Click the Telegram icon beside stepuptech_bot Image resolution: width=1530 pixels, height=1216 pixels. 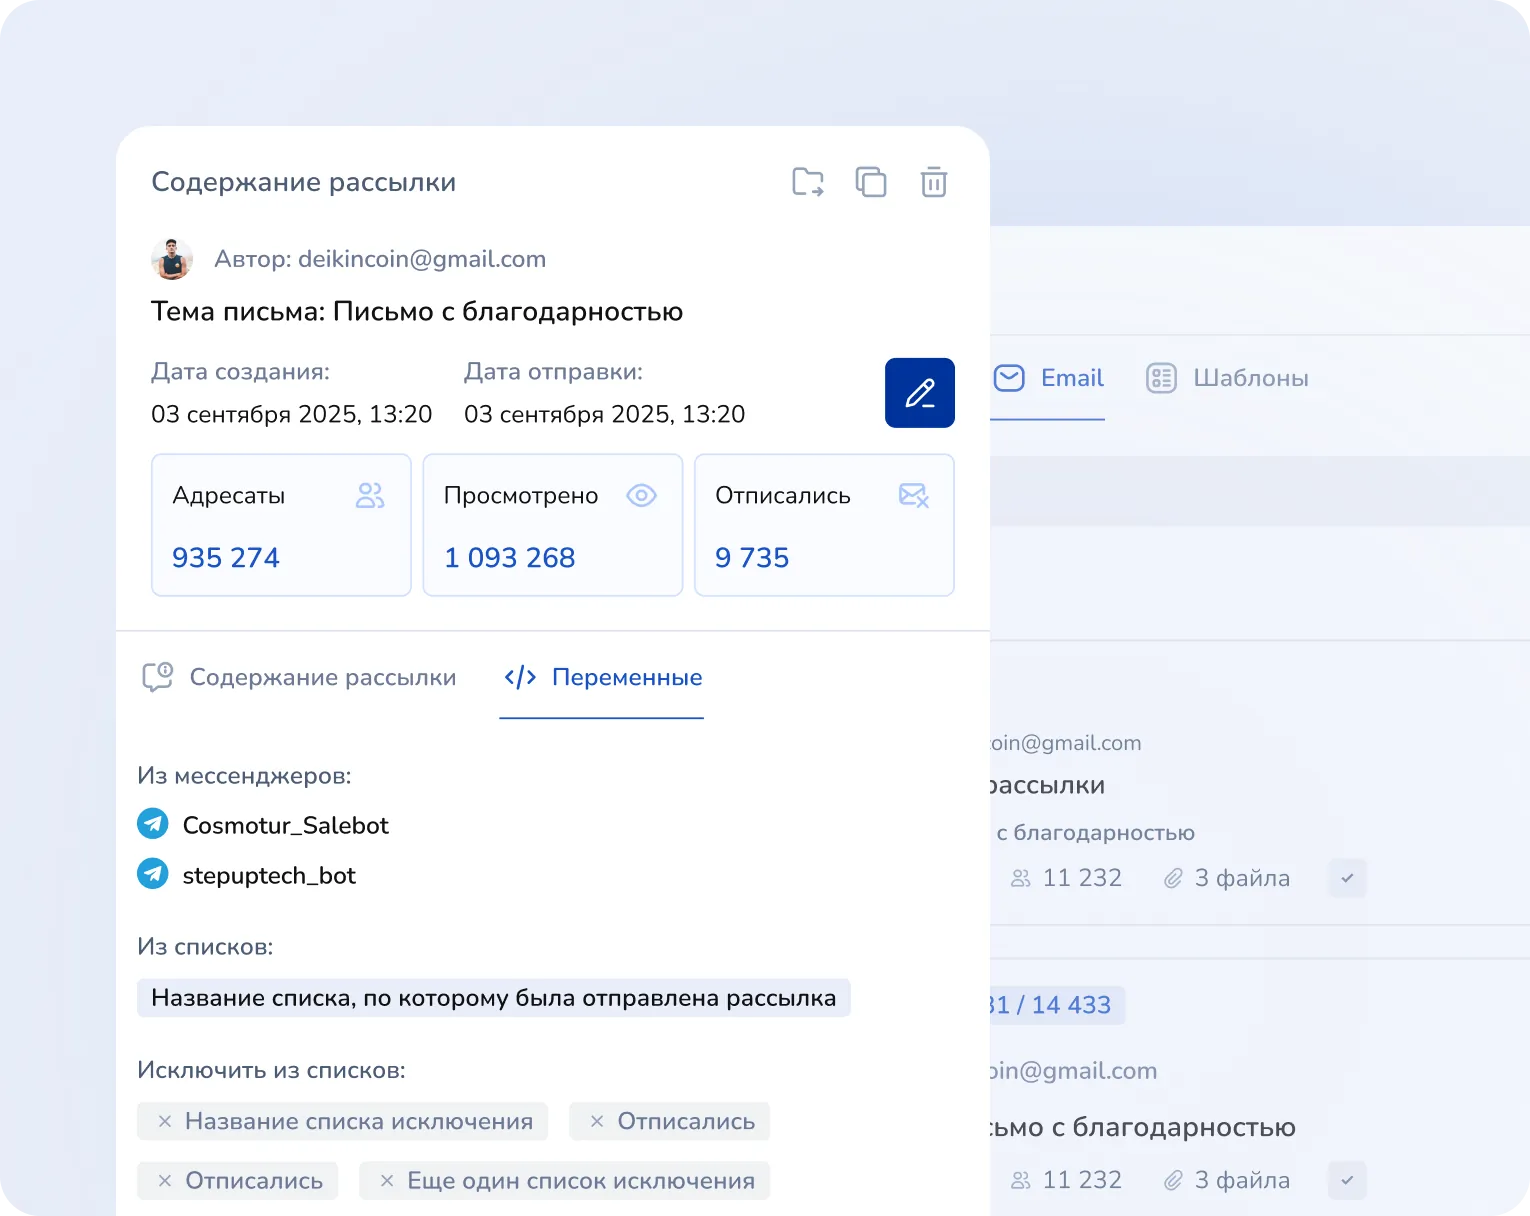[152, 873]
